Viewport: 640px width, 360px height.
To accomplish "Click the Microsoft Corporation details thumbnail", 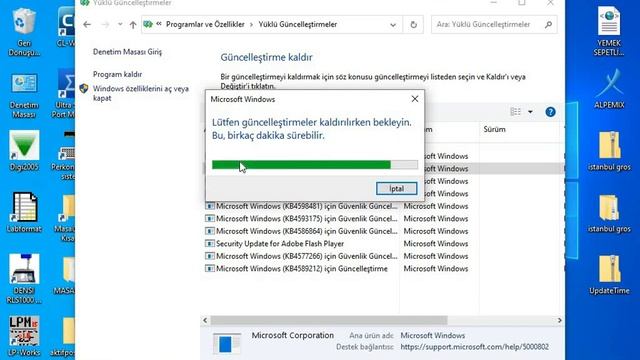I will [x=227, y=343].
